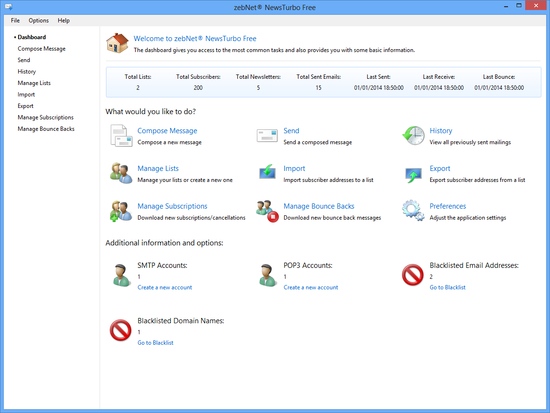The image size is (550, 413).
Task: Click the SMTP Accounts user icon
Action: coord(121,275)
